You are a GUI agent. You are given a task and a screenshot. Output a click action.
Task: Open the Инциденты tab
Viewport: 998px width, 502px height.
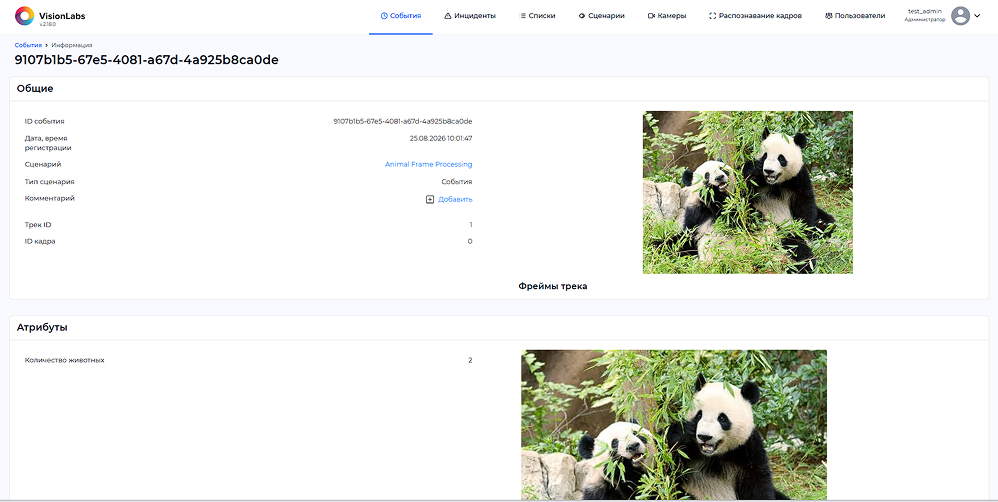point(470,16)
